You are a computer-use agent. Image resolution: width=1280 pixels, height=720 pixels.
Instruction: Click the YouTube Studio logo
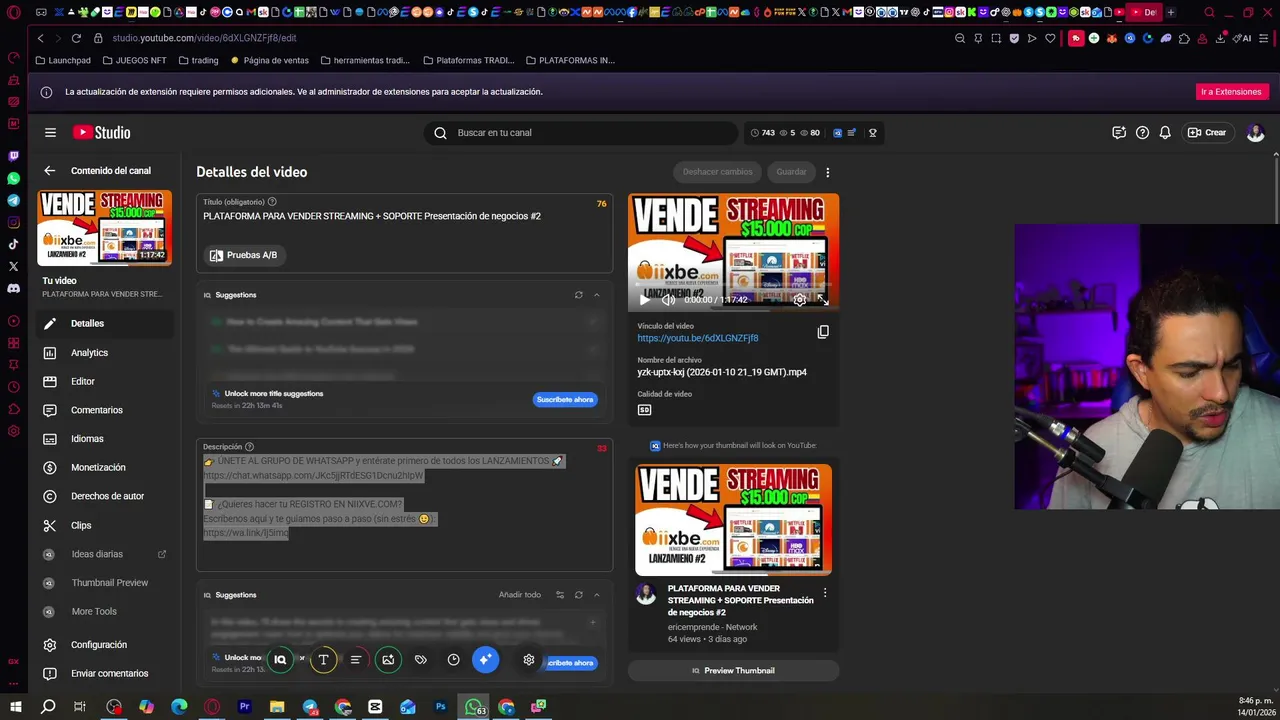coord(101,132)
